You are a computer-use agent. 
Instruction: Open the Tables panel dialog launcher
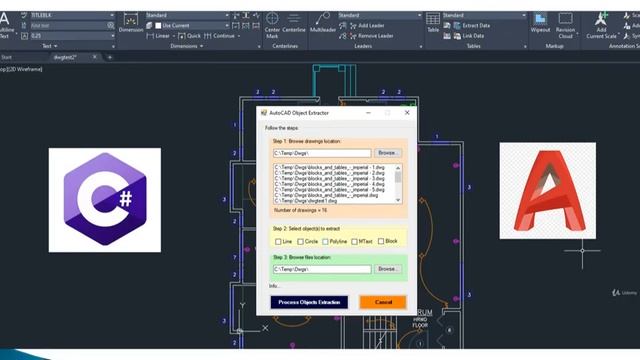tap(525, 47)
